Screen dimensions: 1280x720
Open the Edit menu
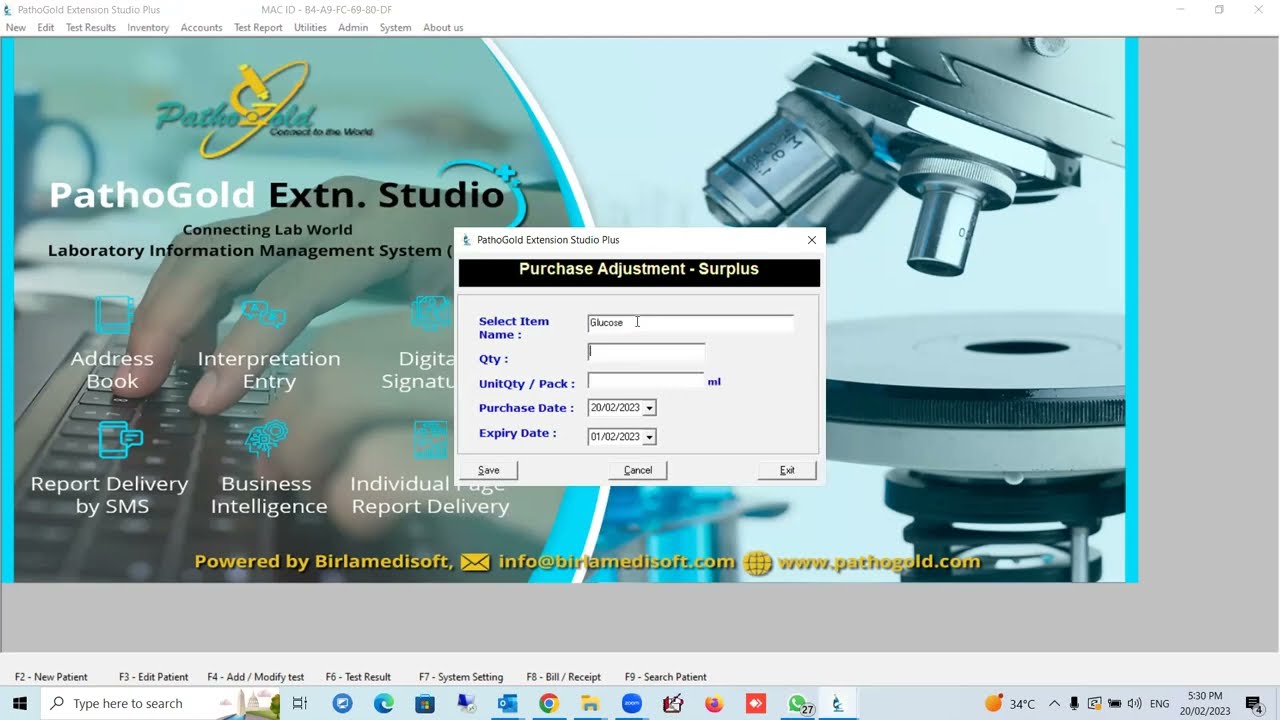[46, 28]
